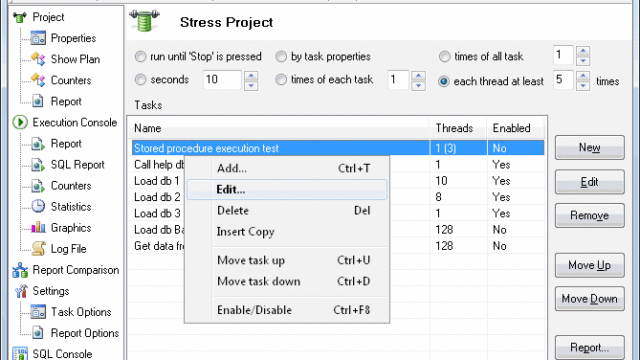
Task: Choose Move task down menu entry
Action: (287, 282)
